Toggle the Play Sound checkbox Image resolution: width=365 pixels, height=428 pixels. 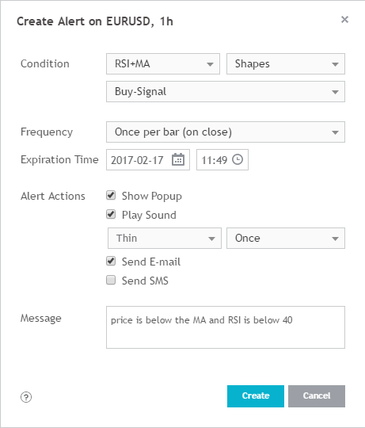(x=111, y=214)
